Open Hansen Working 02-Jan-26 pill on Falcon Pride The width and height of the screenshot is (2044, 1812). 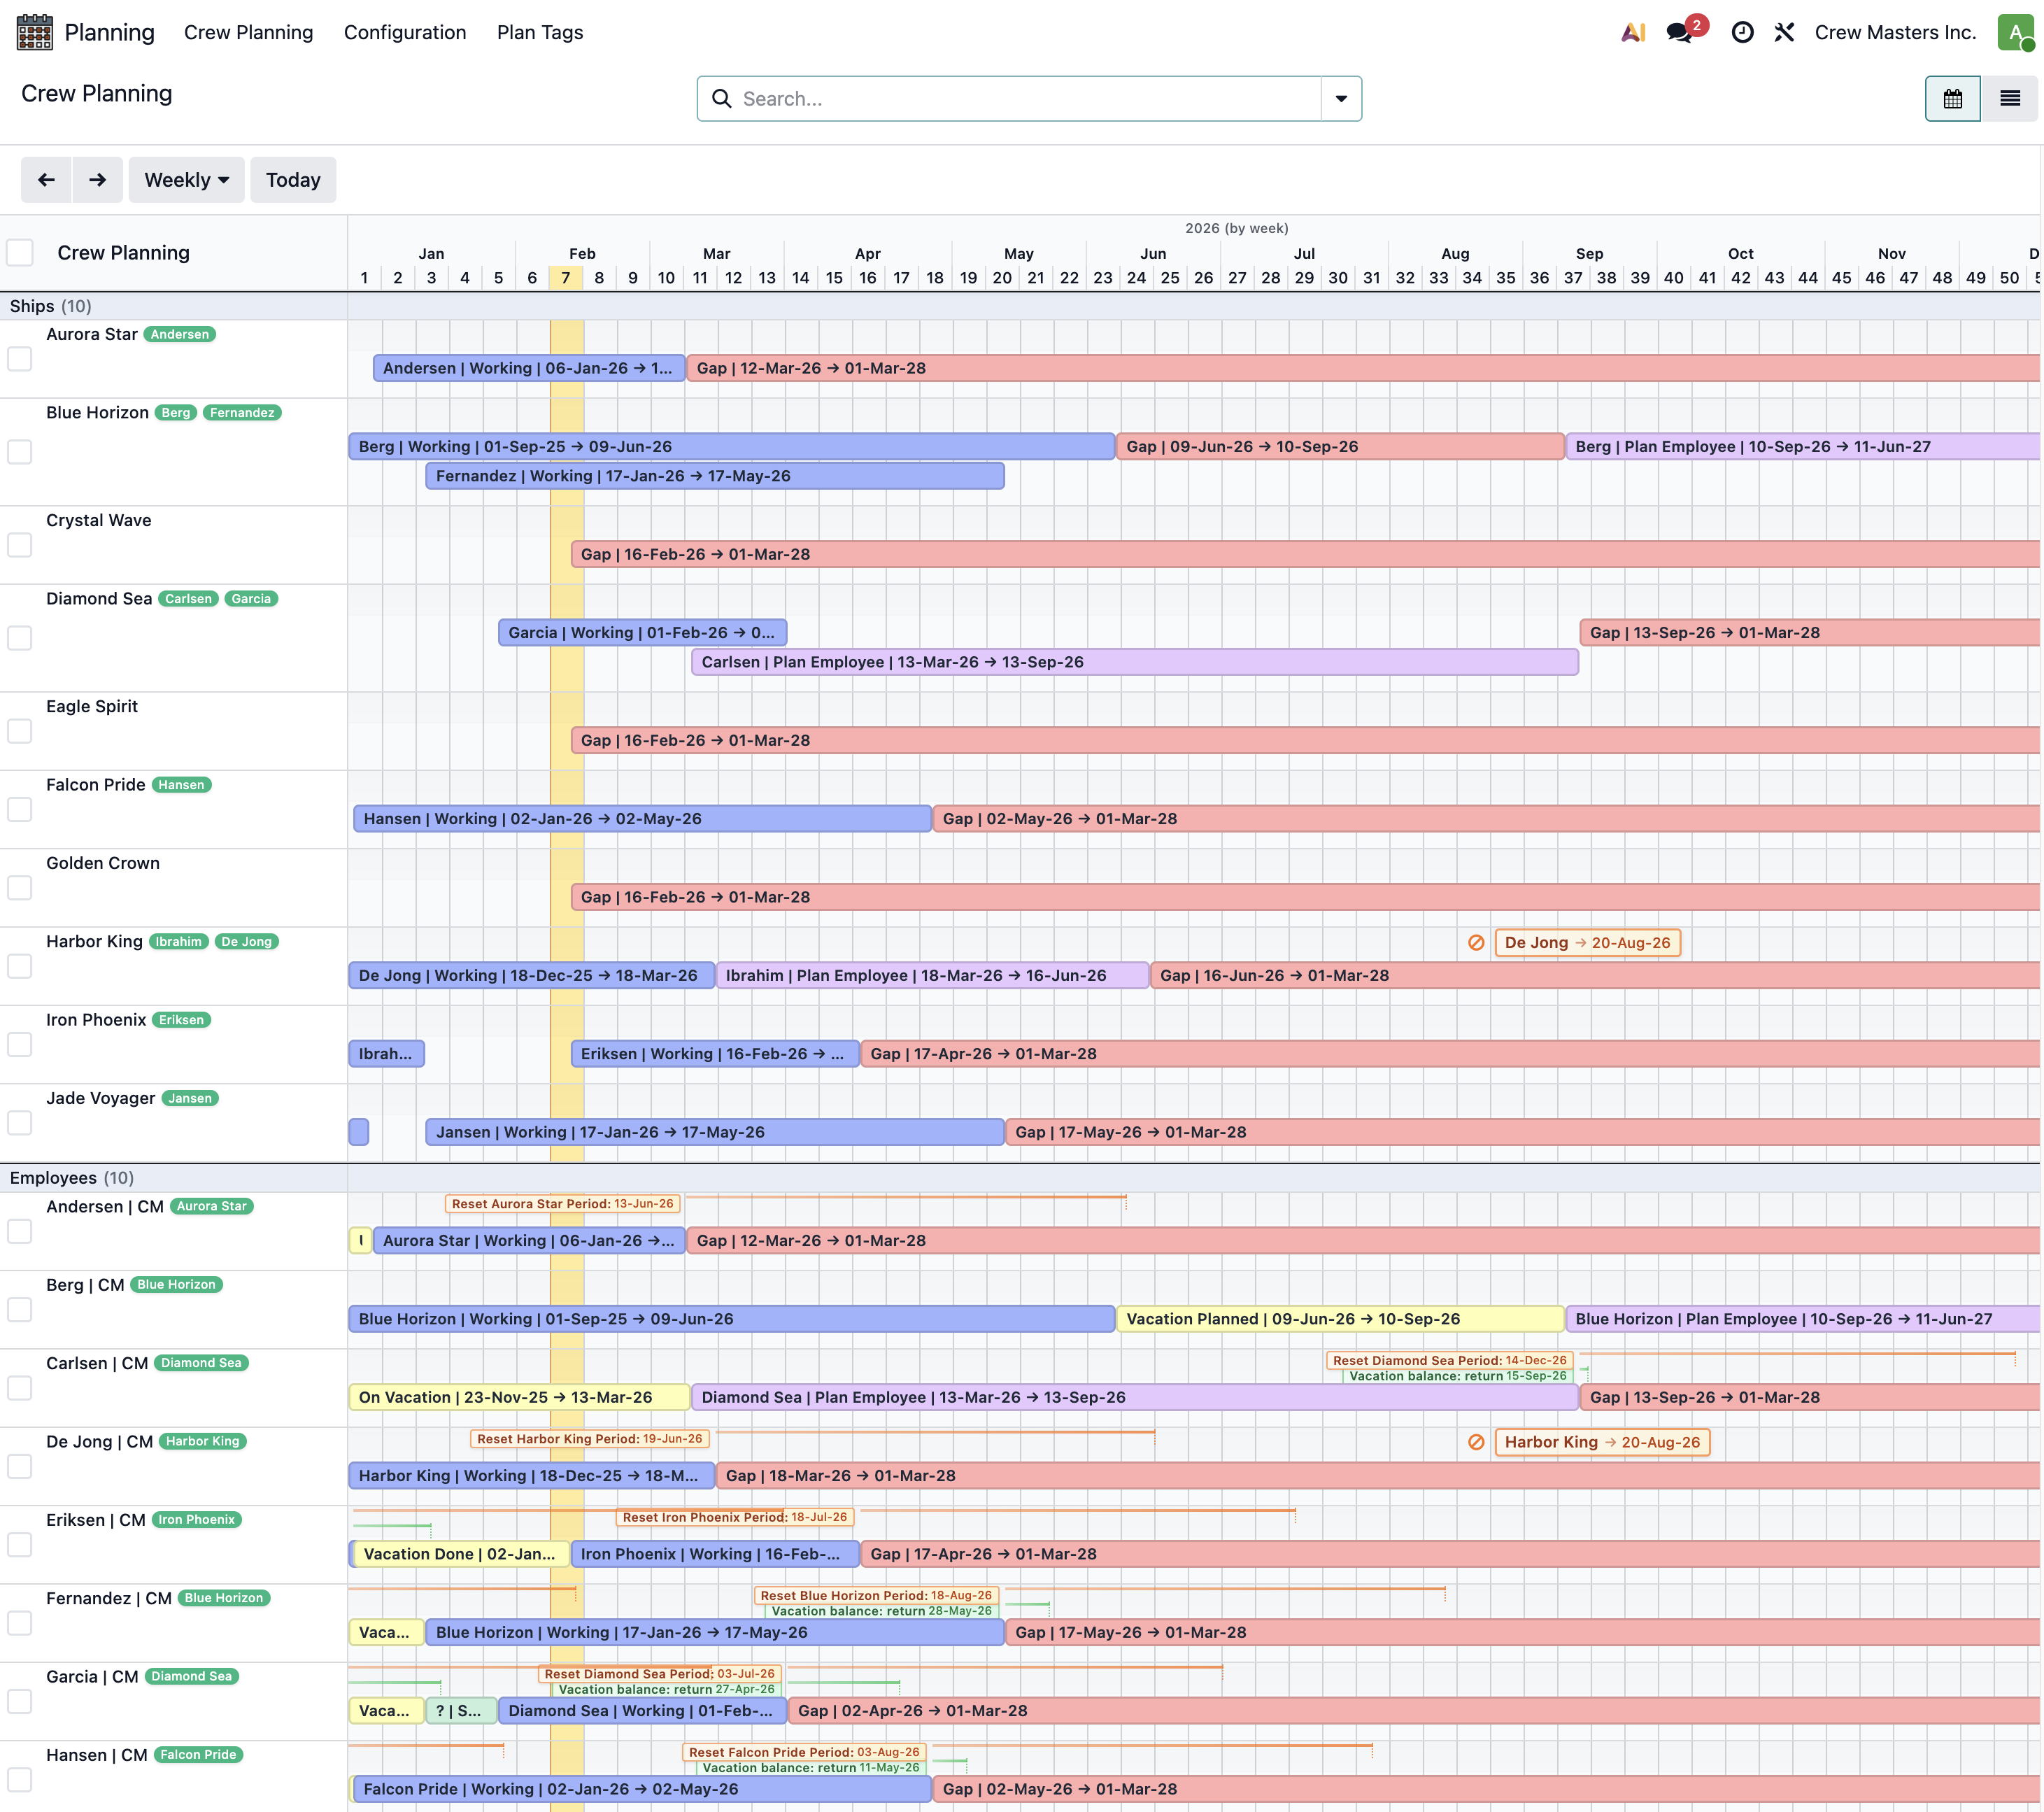(x=642, y=818)
